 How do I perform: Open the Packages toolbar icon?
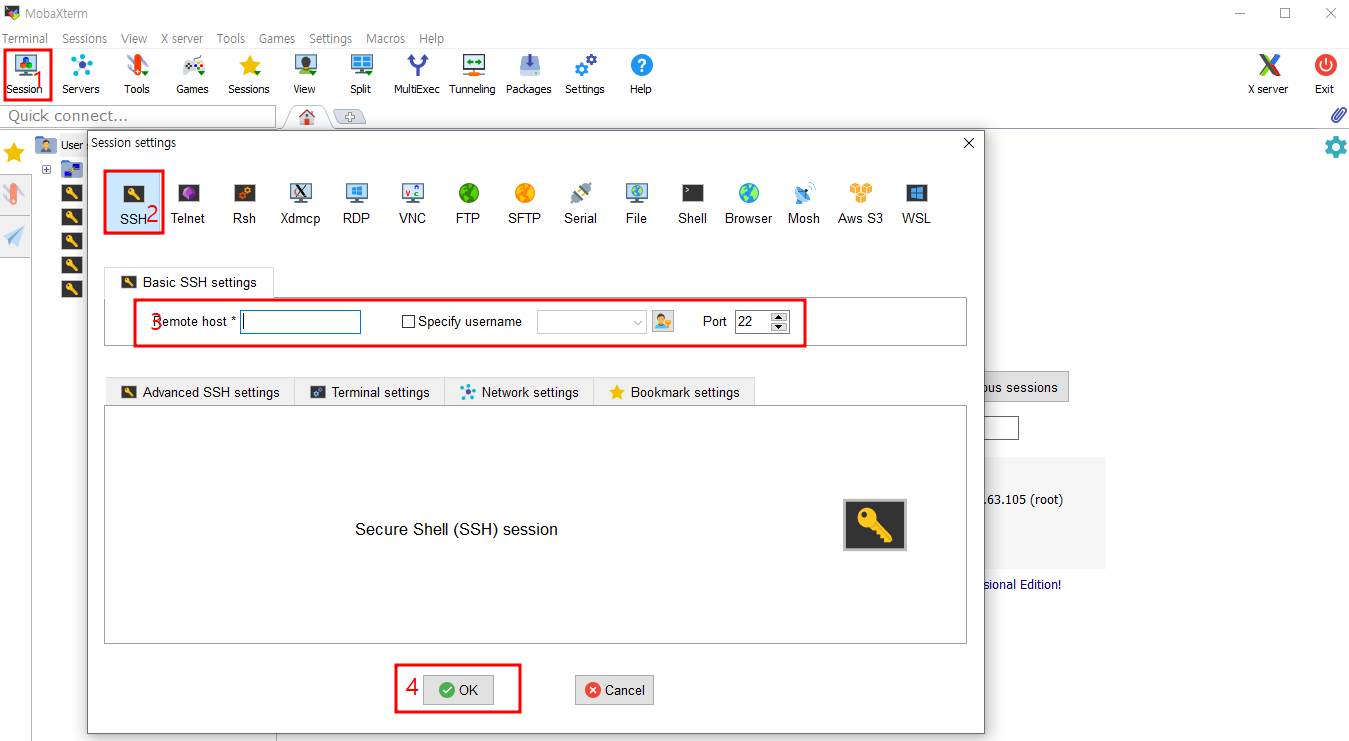(529, 75)
